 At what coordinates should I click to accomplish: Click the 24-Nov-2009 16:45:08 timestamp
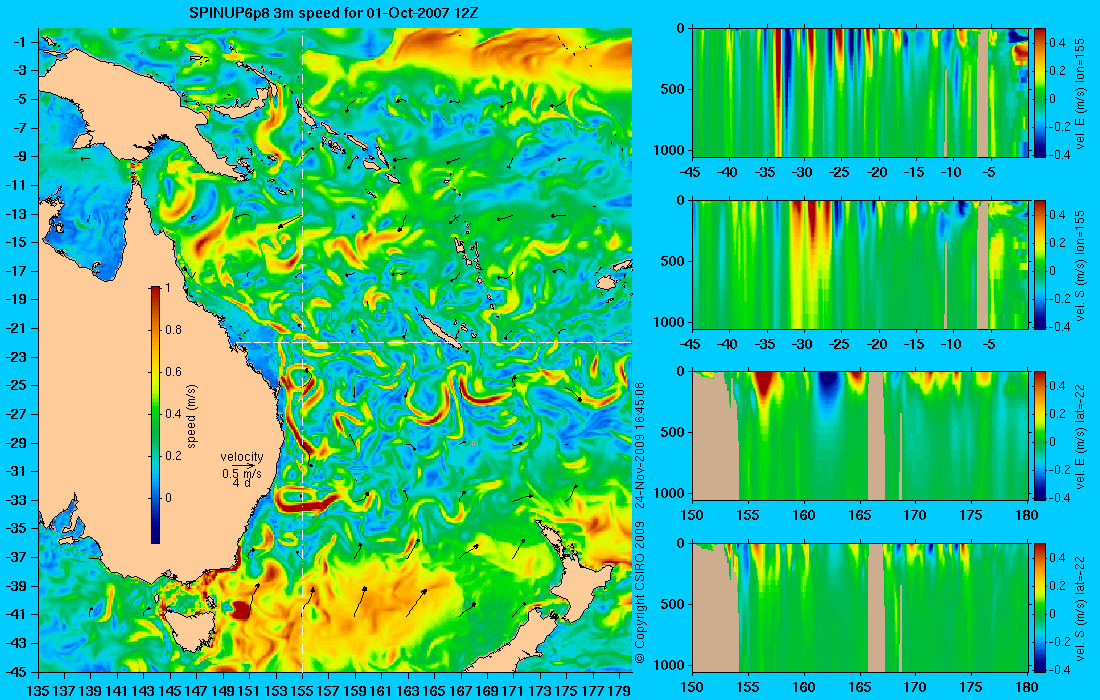tap(639, 444)
